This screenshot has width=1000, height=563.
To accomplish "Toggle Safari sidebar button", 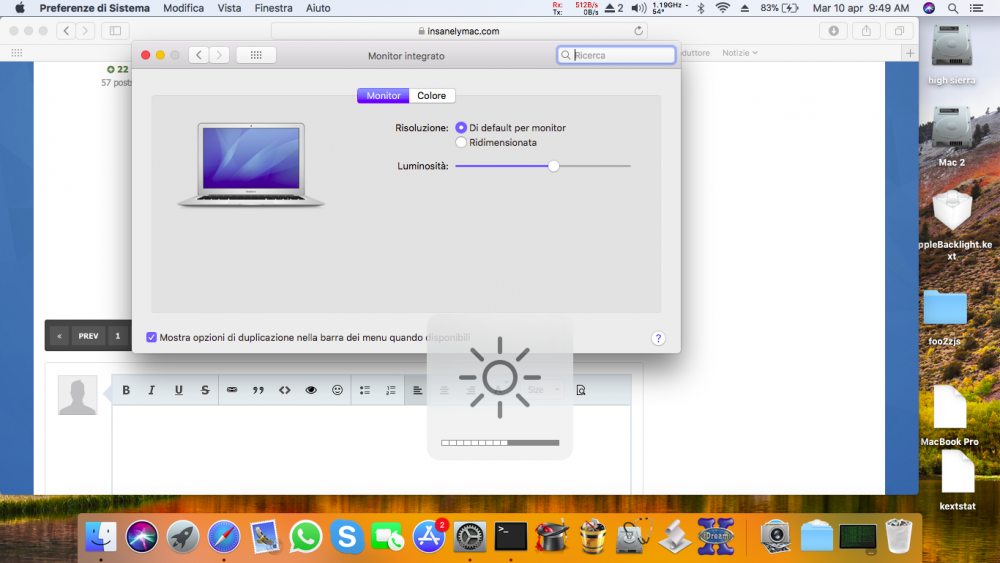I will pyautogui.click(x=115, y=31).
